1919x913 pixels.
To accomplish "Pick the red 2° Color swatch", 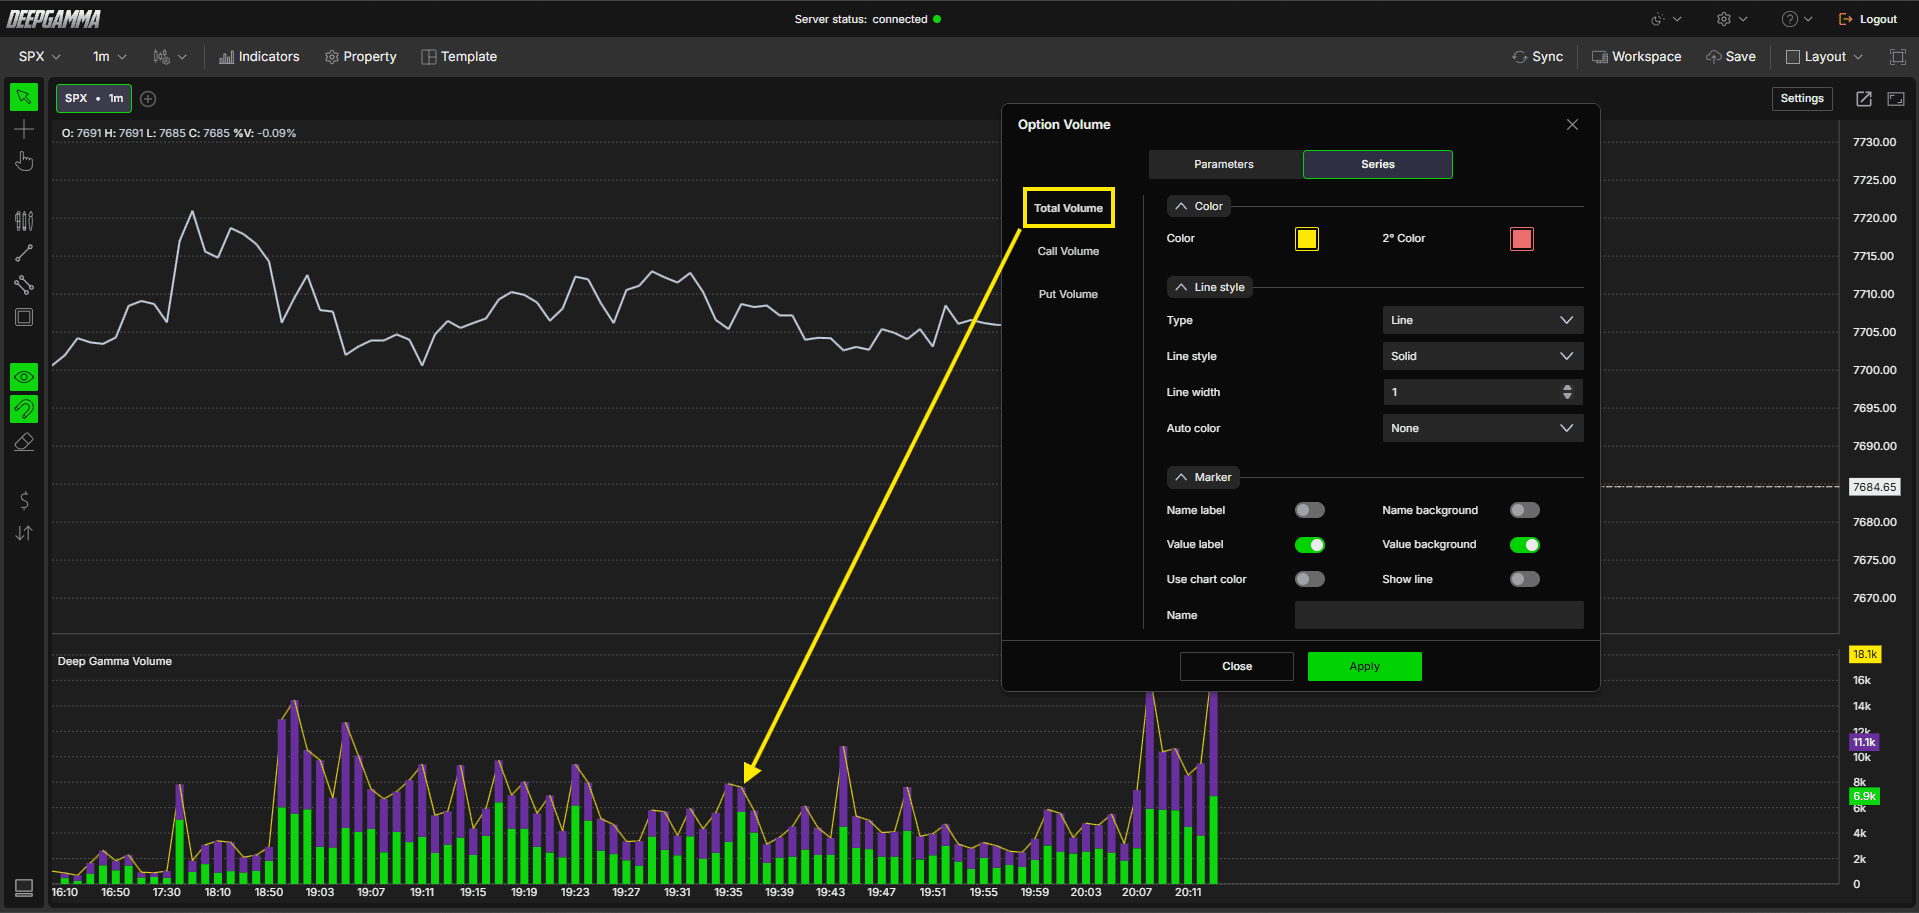I will click(1521, 239).
